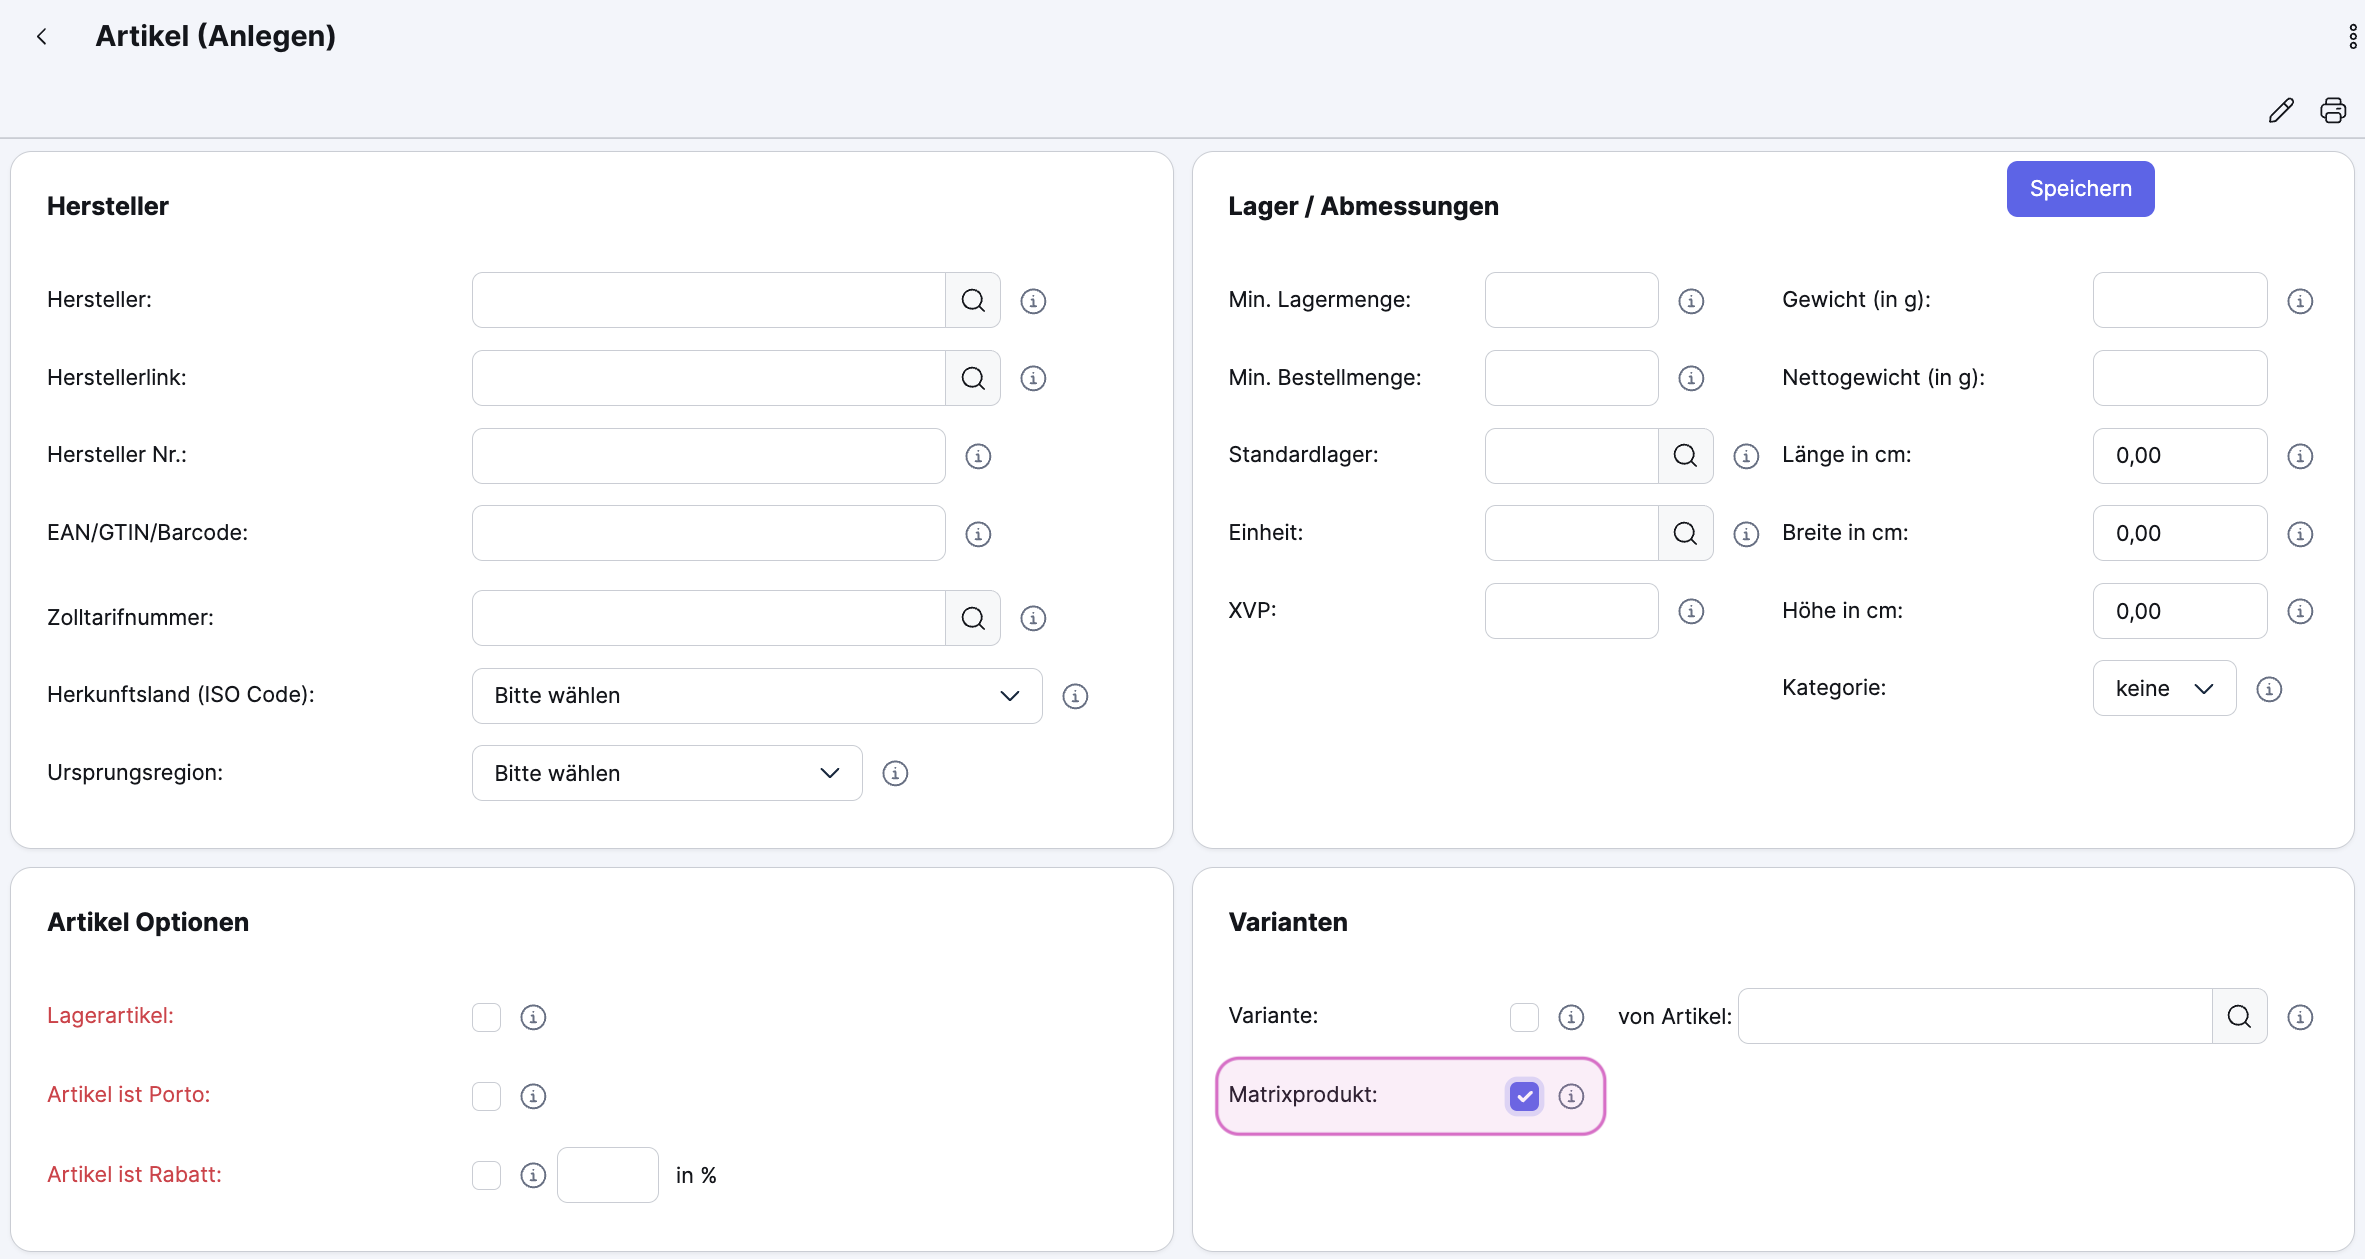
Task: Check the Artikel ist Porto box
Action: point(486,1096)
